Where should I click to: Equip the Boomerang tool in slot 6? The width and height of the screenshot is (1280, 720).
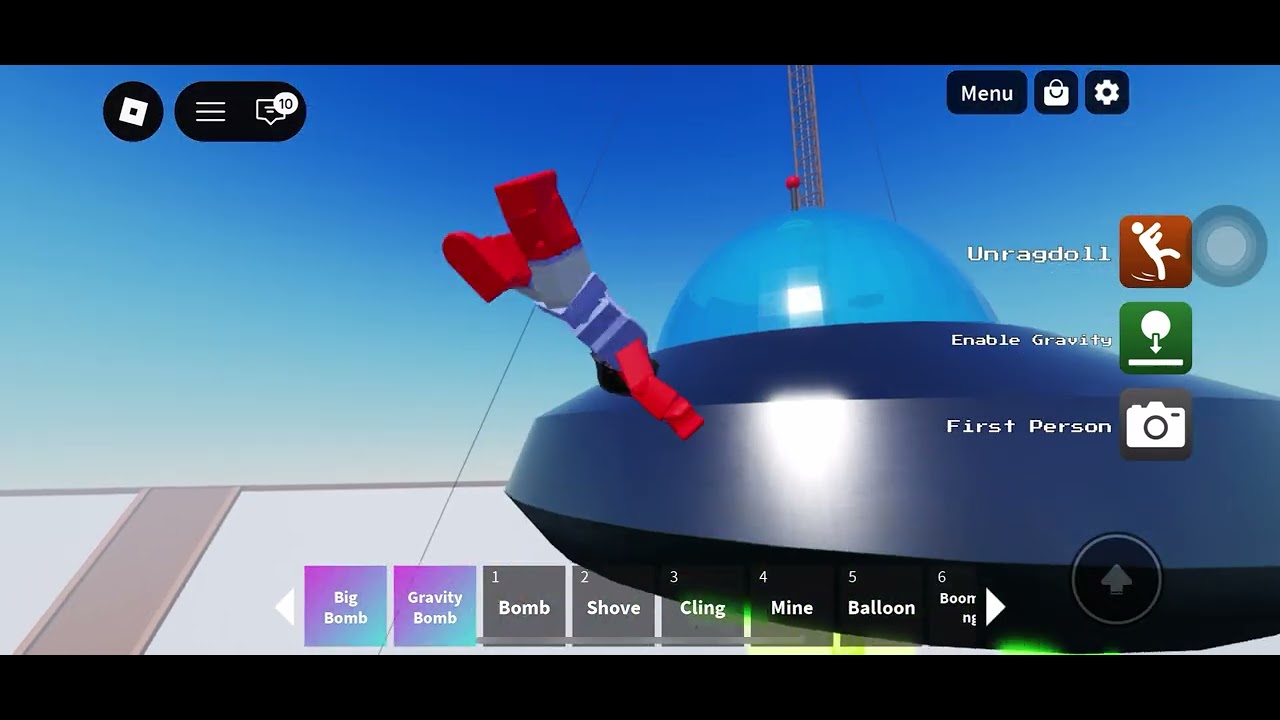pos(954,606)
